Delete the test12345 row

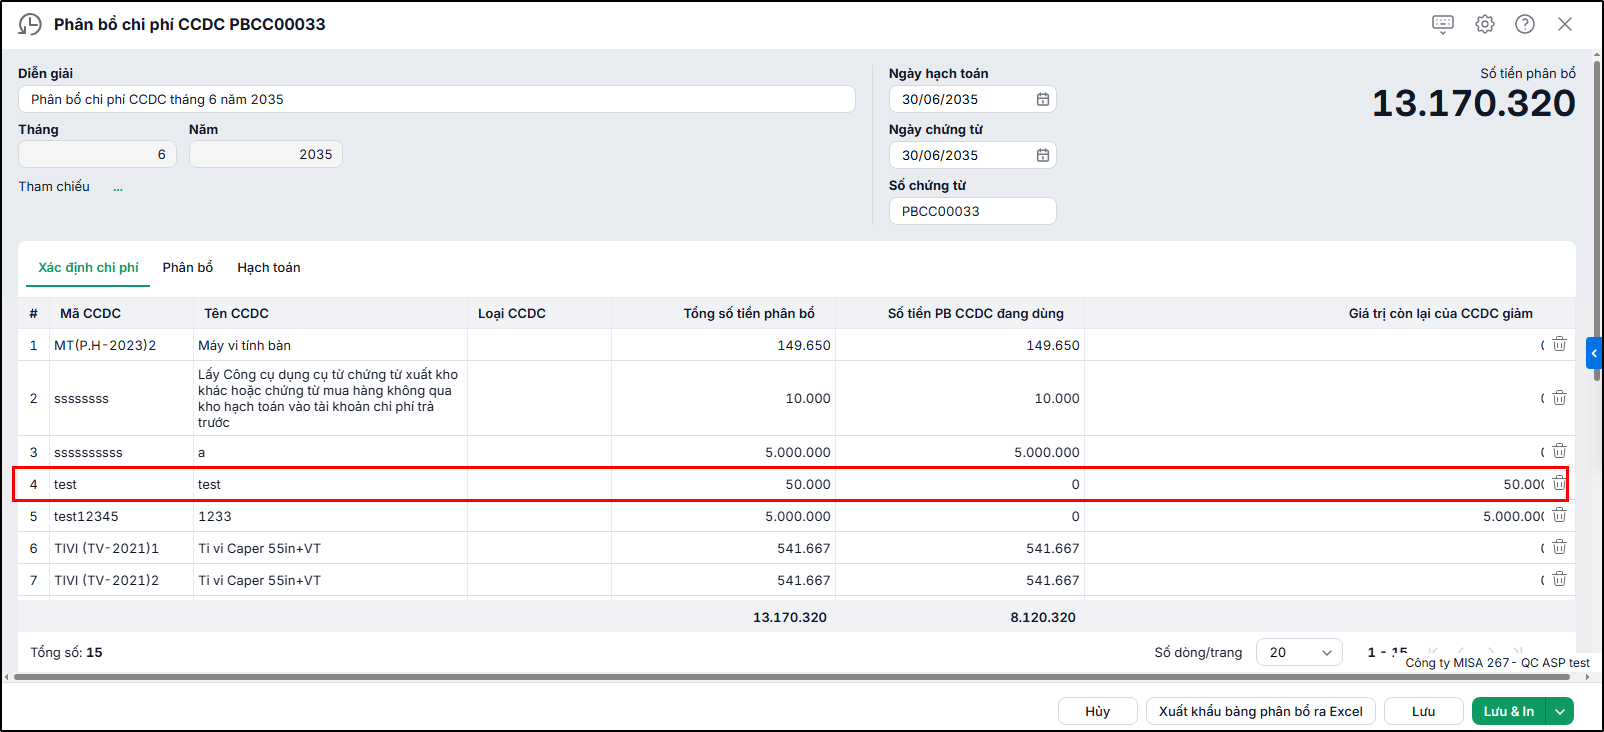point(1559,515)
